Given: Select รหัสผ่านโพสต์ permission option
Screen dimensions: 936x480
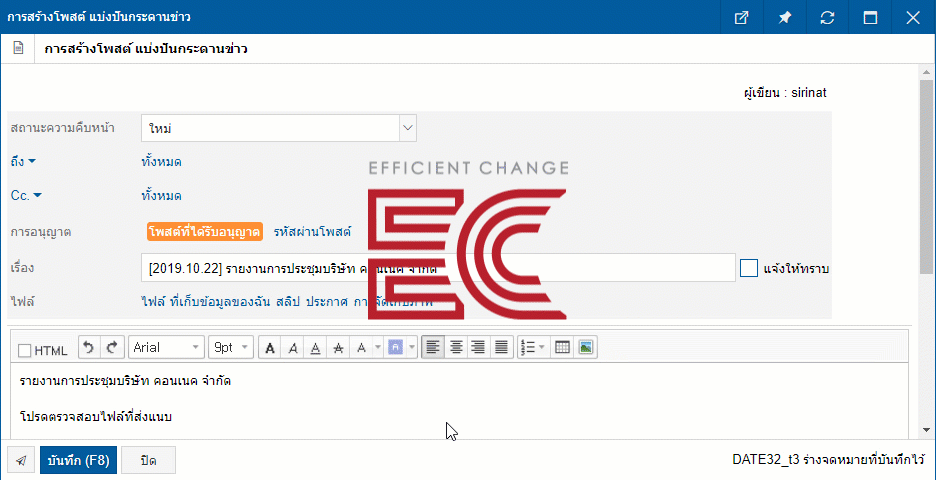Looking at the screenshot, I should point(312,232).
